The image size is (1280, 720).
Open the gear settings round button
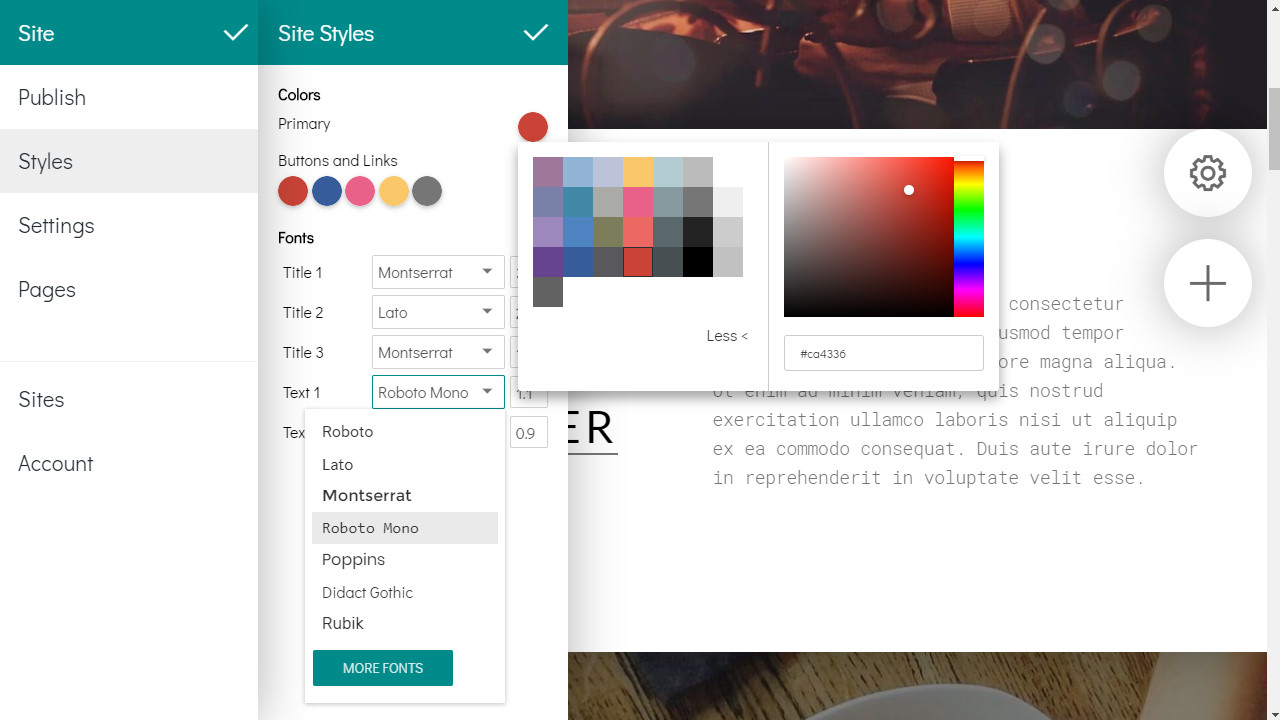tap(1207, 173)
